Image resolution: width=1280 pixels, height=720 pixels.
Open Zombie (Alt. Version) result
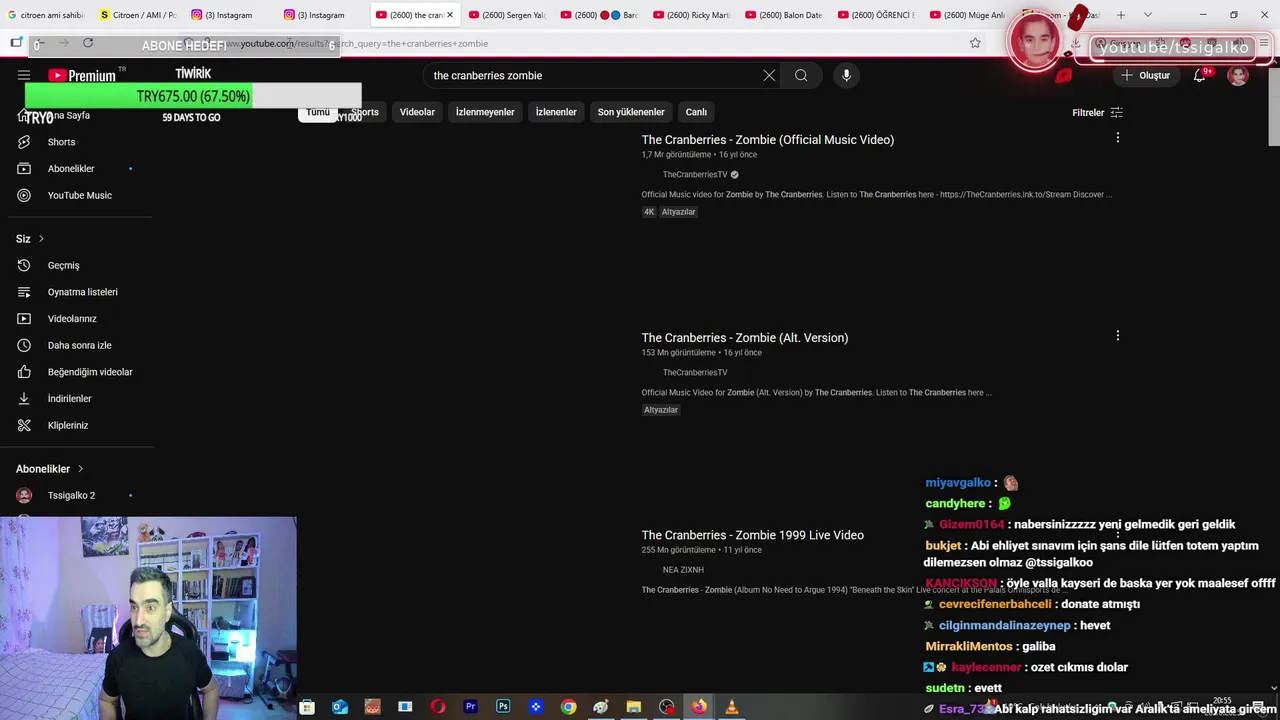pos(745,338)
